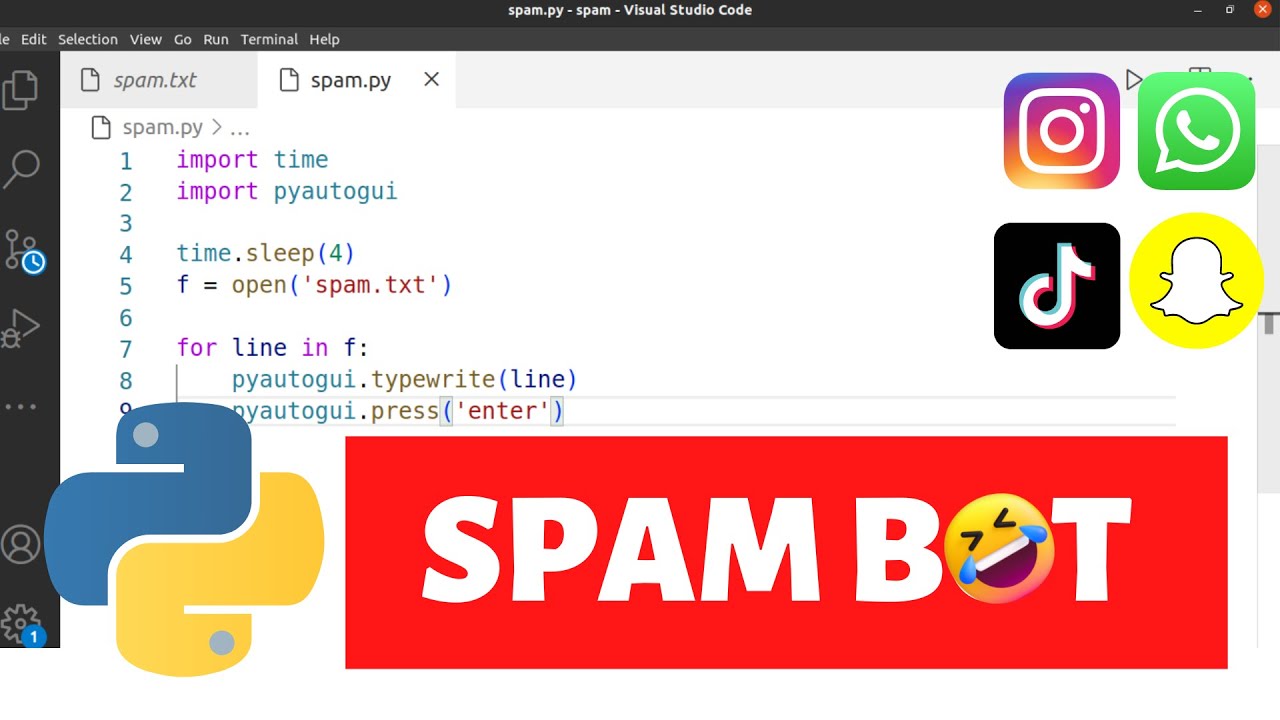
Task: Close the spam.py editor tab
Action: point(432,79)
